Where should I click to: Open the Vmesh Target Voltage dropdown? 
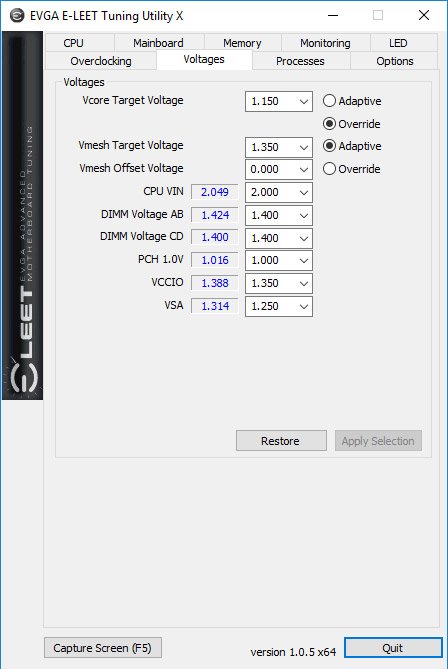[x=279, y=147]
